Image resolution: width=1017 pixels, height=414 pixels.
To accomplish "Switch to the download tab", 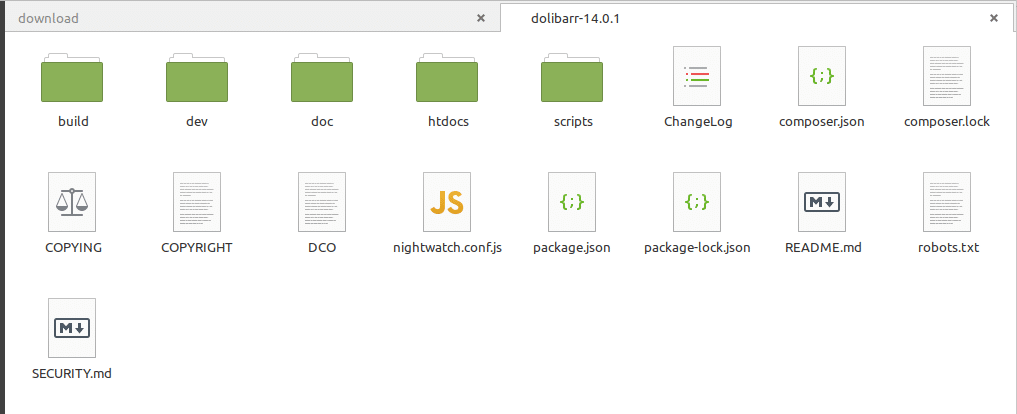I will pyautogui.click(x=253, y=18).
